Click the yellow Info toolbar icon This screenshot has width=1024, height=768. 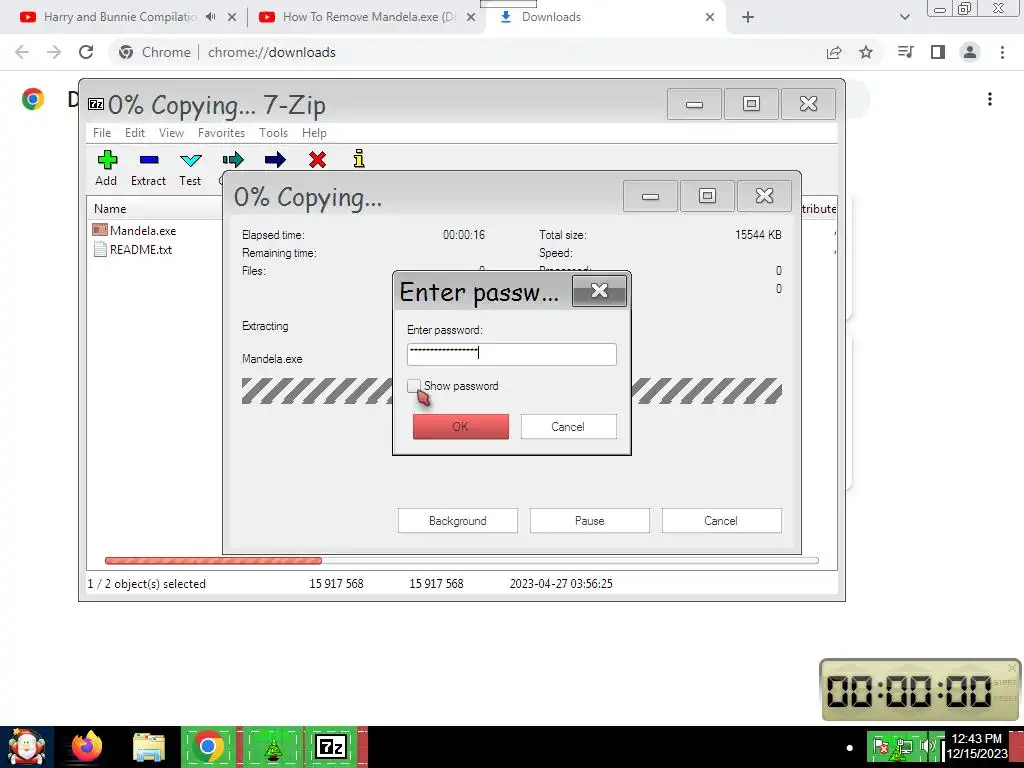coord(359,159)
